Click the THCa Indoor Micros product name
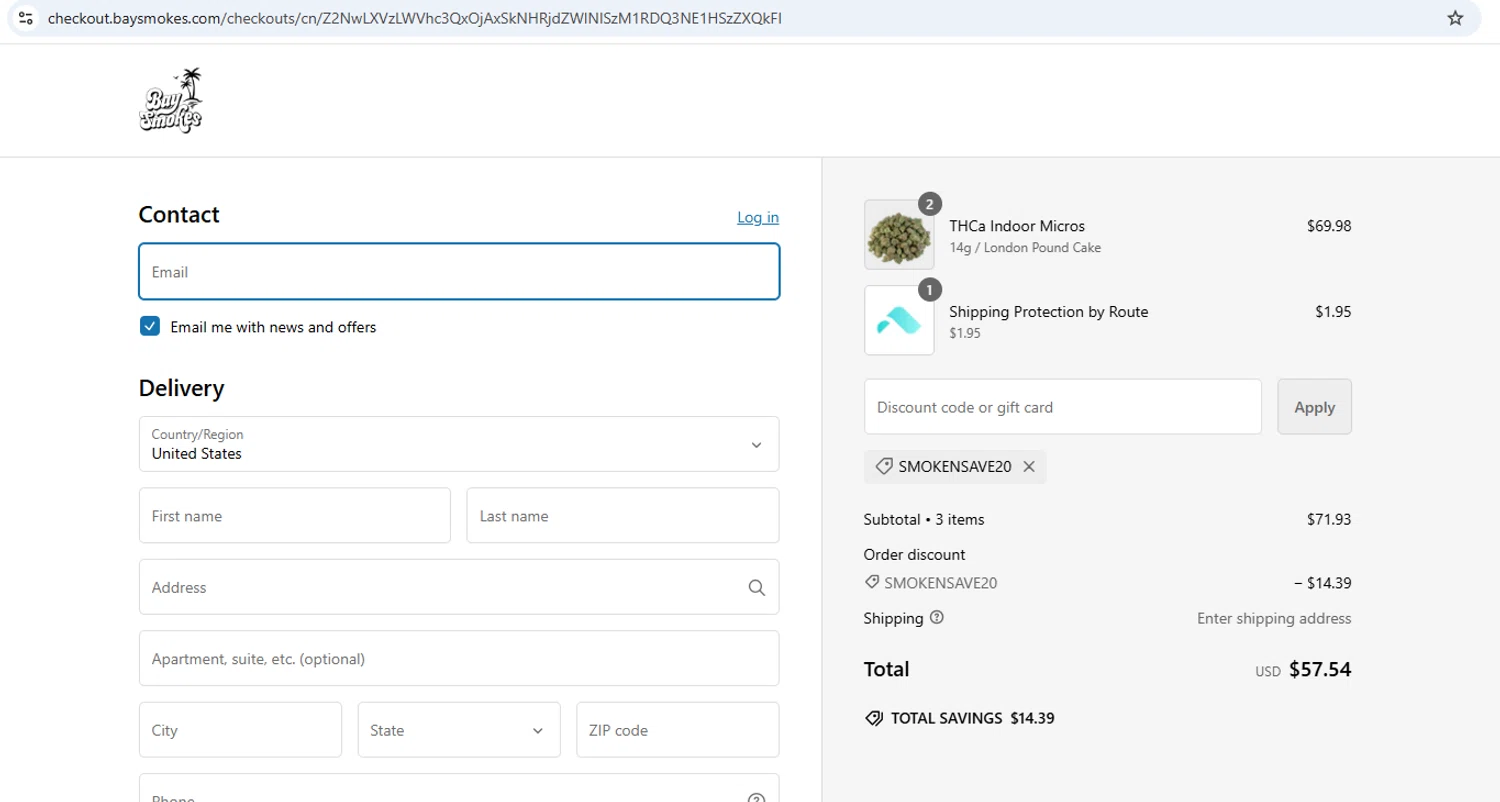 tap(1017, 226)
